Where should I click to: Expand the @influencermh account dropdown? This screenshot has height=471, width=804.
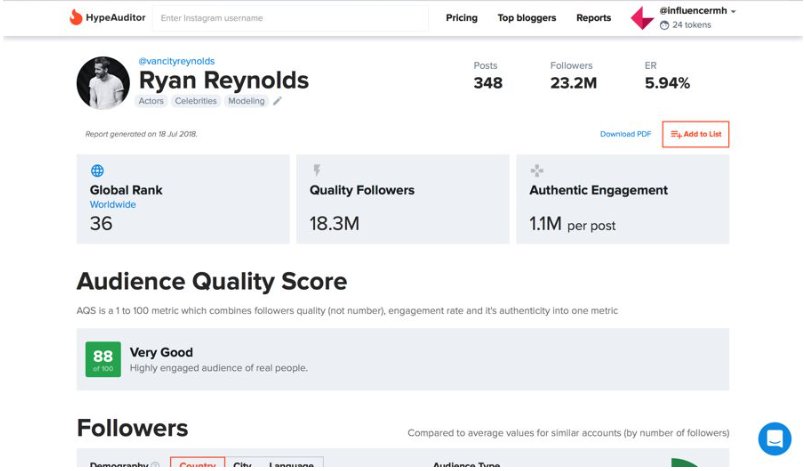click(x=697, y=11)
